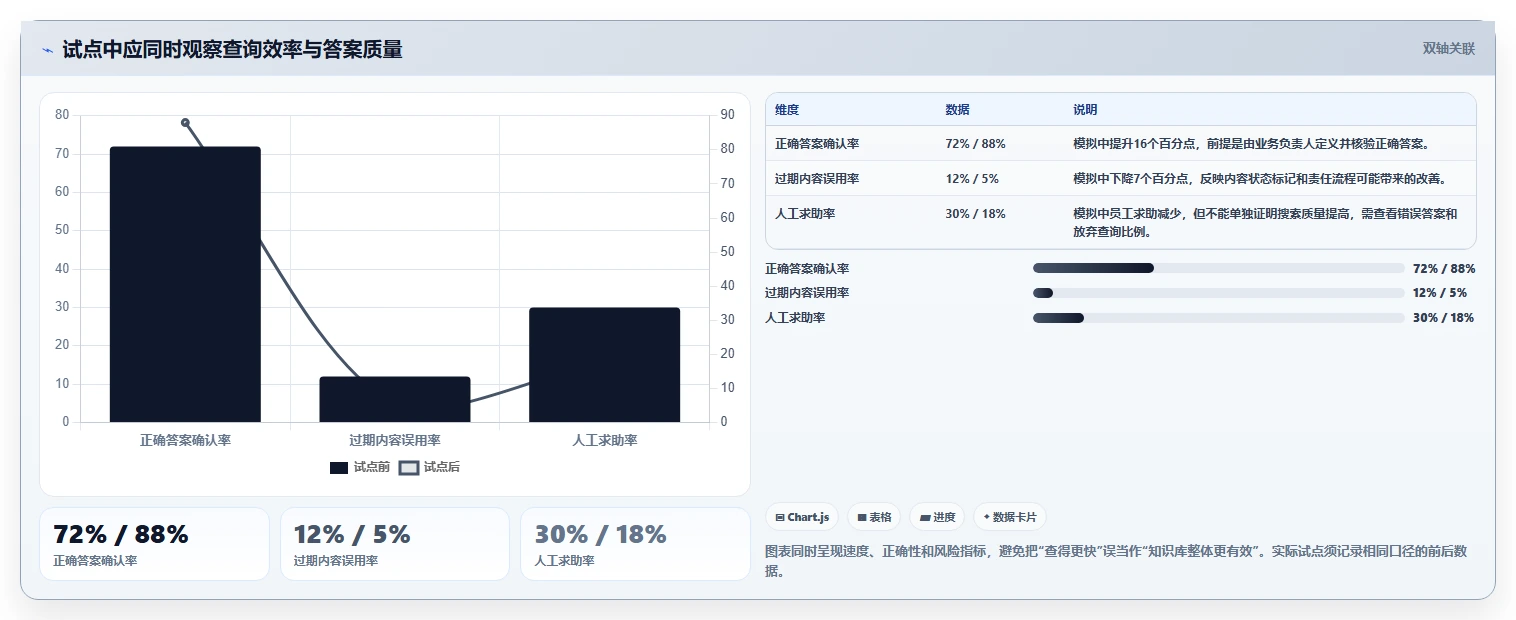
Task: Click the 双轴关联 label in the header
Action: [1449, 48]
